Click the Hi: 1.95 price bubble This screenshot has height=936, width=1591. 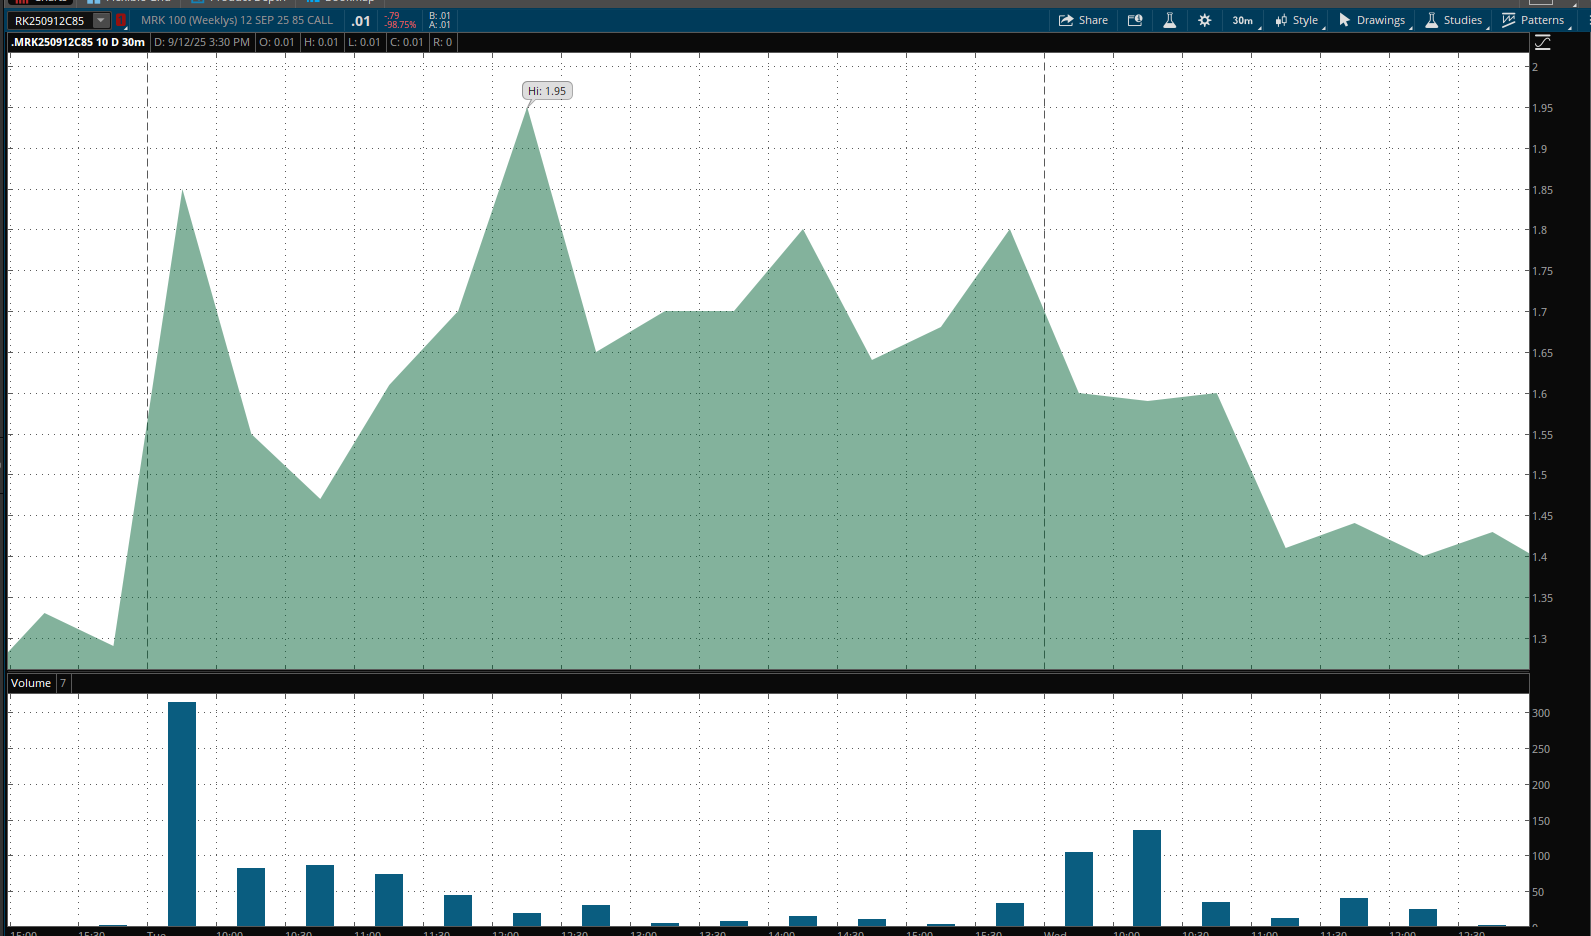(x=547, y=91)
